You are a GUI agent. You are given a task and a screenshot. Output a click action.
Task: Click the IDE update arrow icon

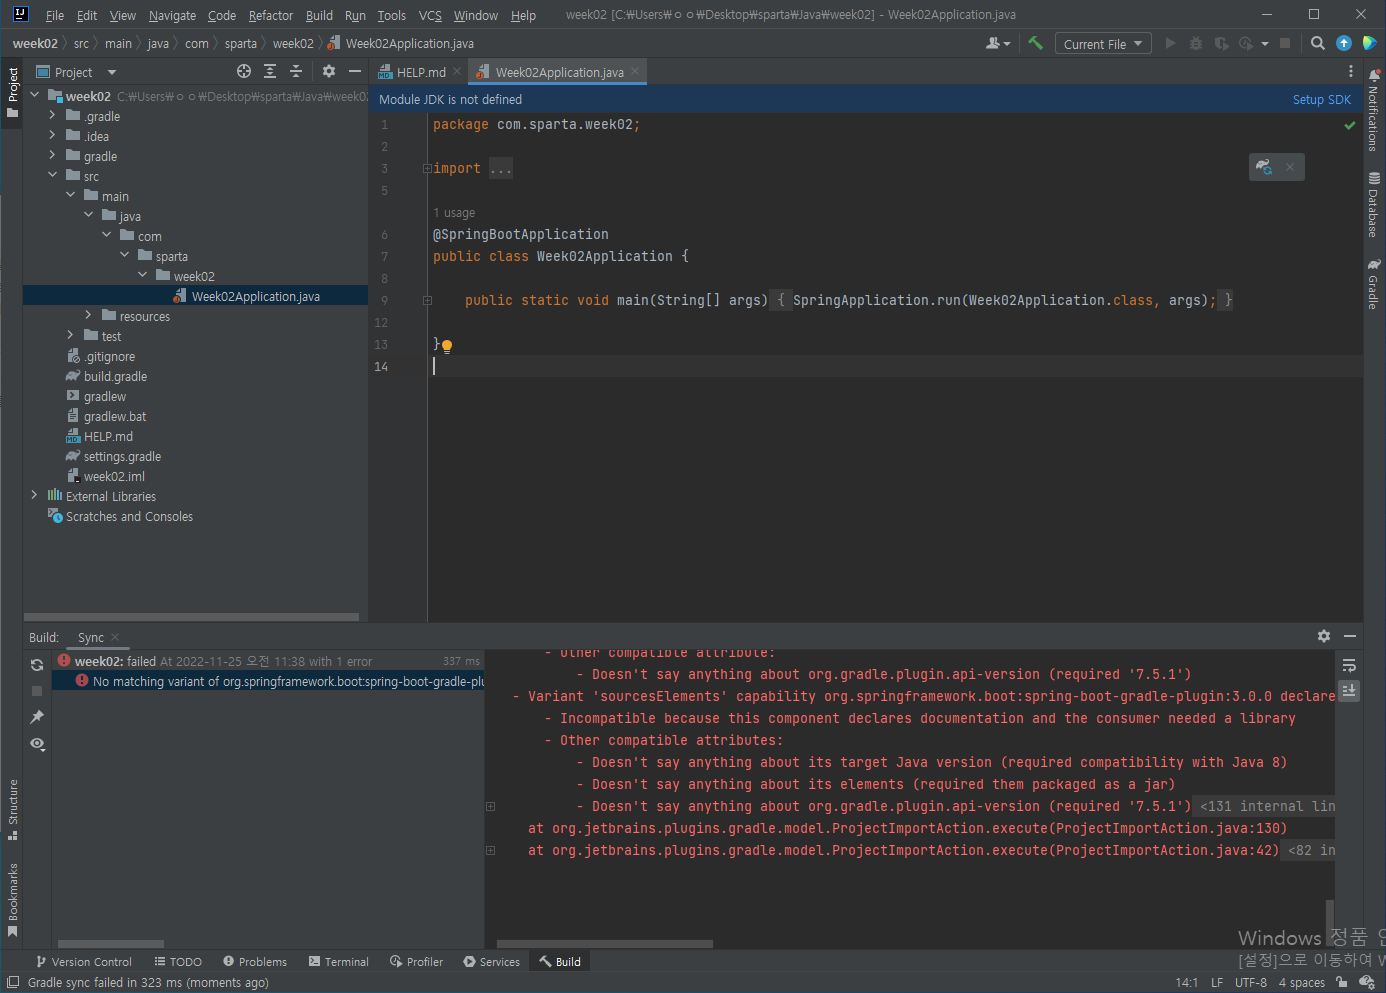click(1344, 43)
